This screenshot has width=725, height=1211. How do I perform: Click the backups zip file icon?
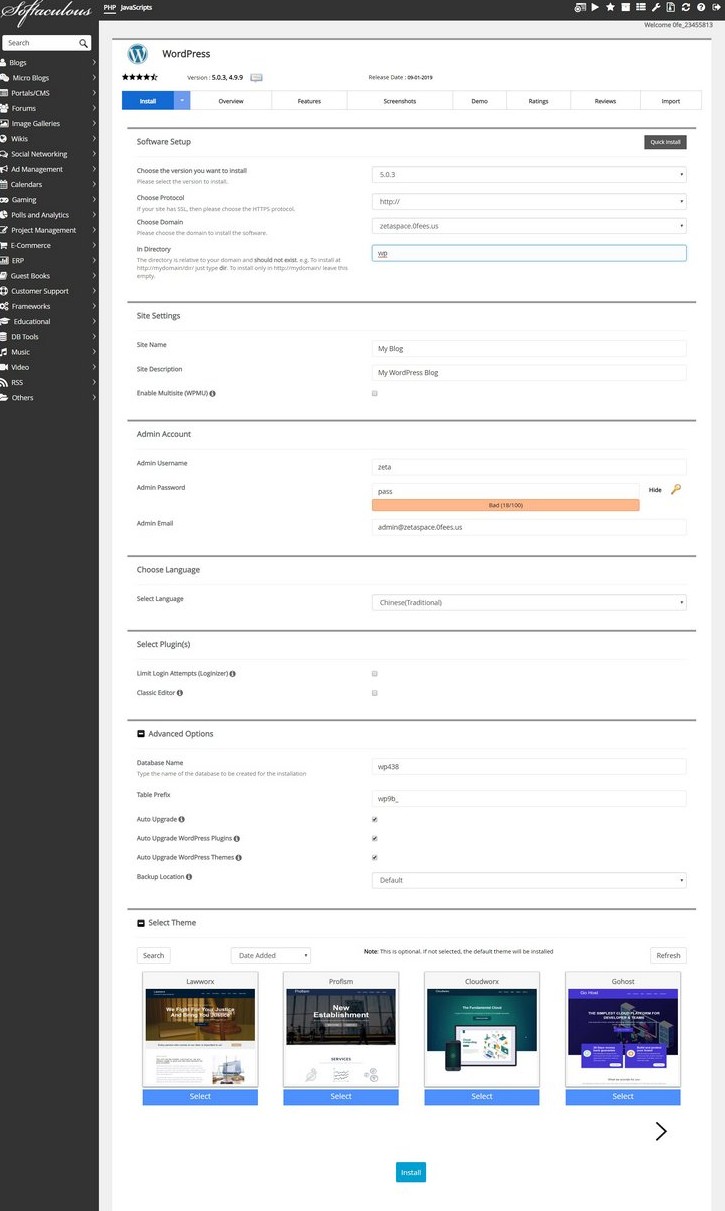coord(671,7)
